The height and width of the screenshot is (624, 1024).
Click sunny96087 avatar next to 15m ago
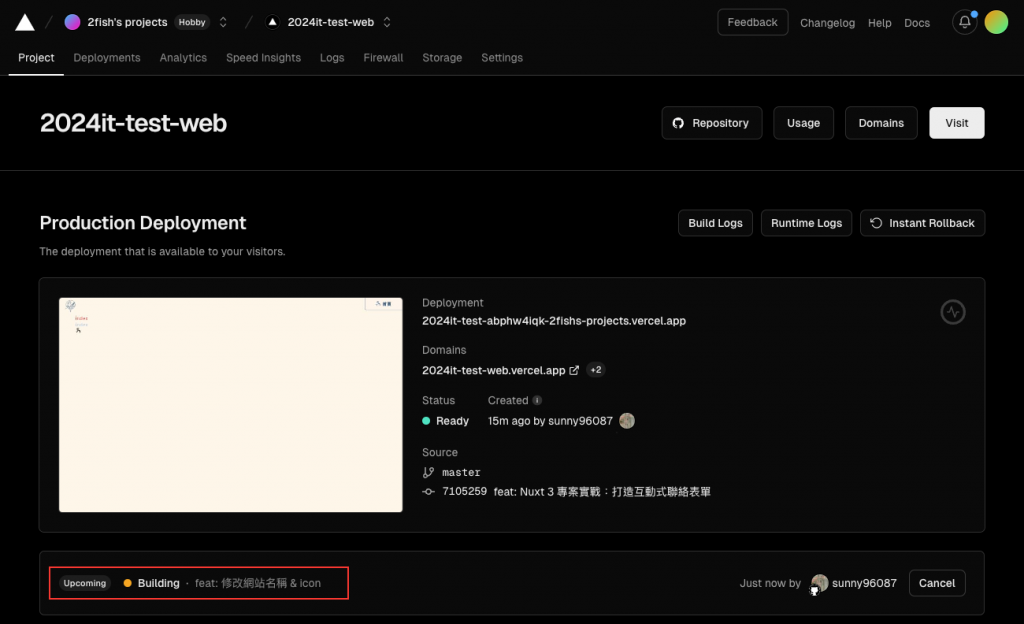pyautogui.click(x=627, y=421)
